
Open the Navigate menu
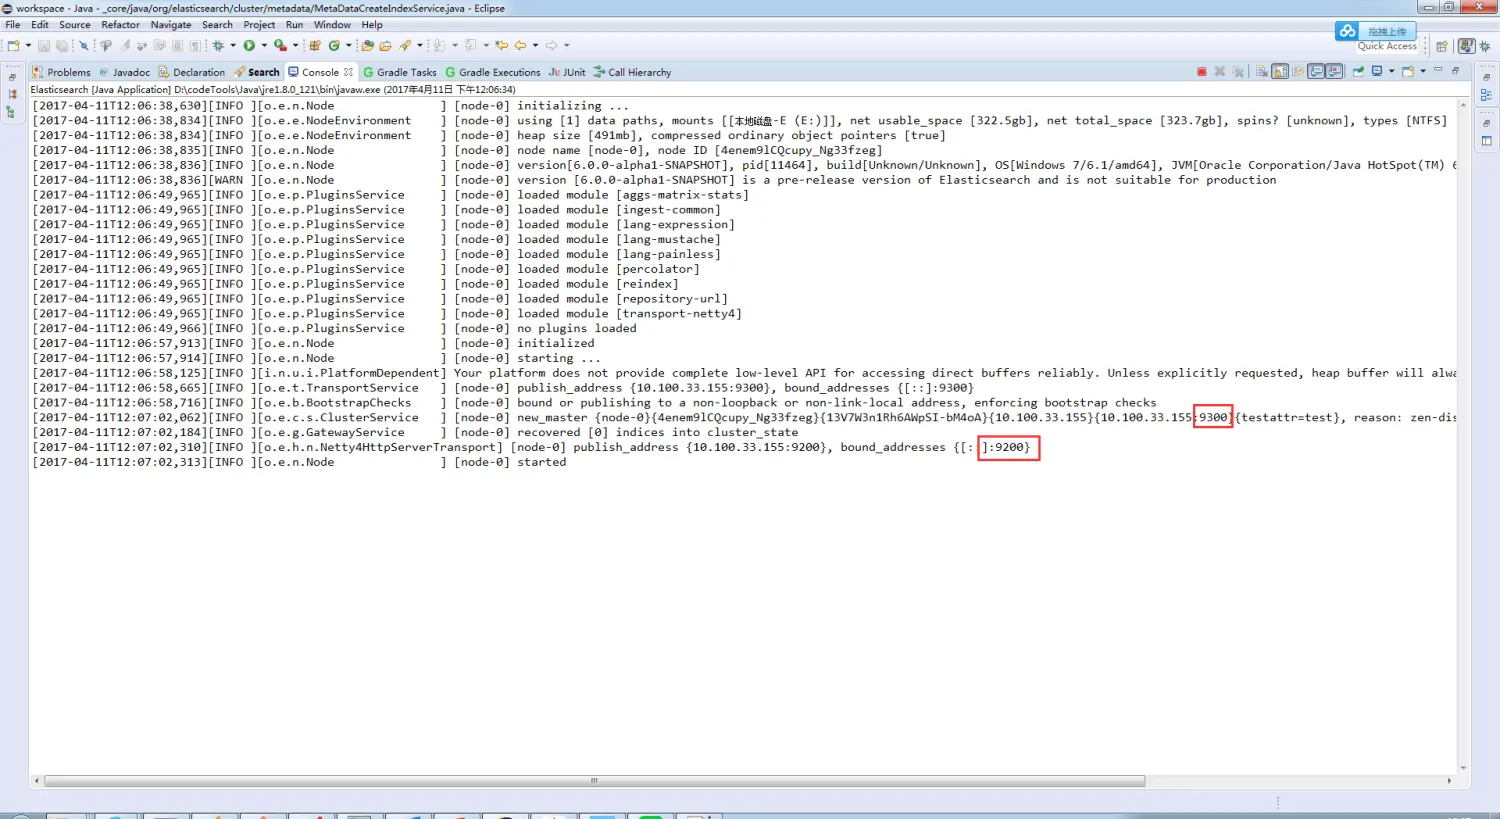click(171, 25)
